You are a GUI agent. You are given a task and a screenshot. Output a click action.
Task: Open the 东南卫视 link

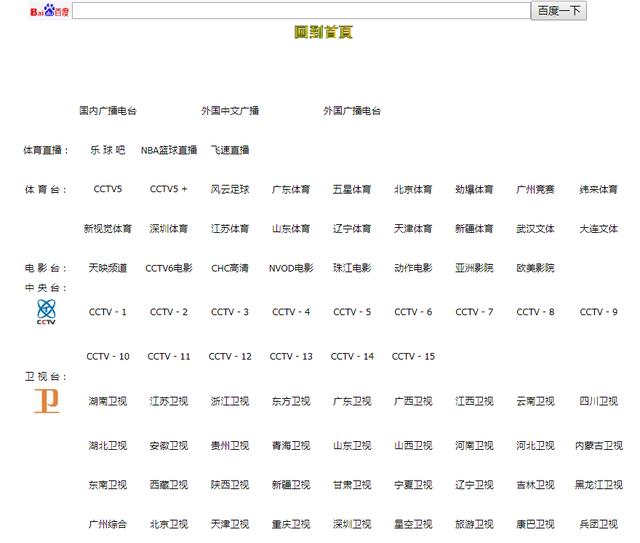[x=108, y=485]
